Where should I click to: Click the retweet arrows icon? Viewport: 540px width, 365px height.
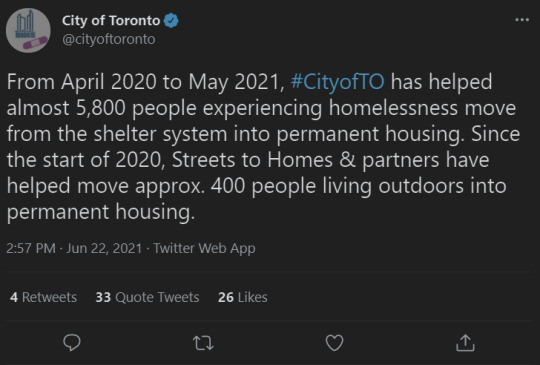203,343
